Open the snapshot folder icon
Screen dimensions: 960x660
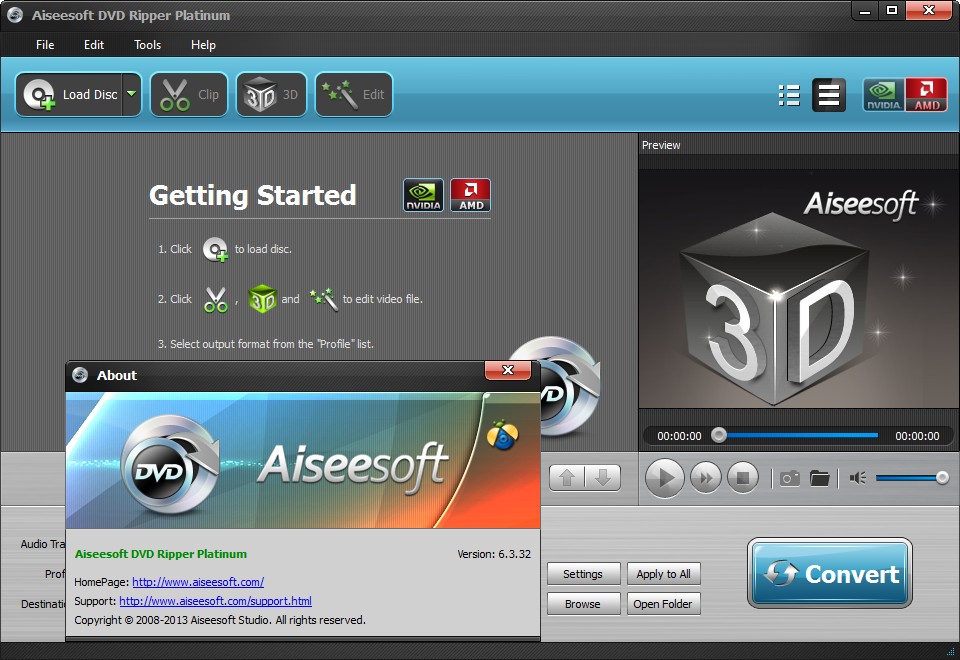(819, 478)
